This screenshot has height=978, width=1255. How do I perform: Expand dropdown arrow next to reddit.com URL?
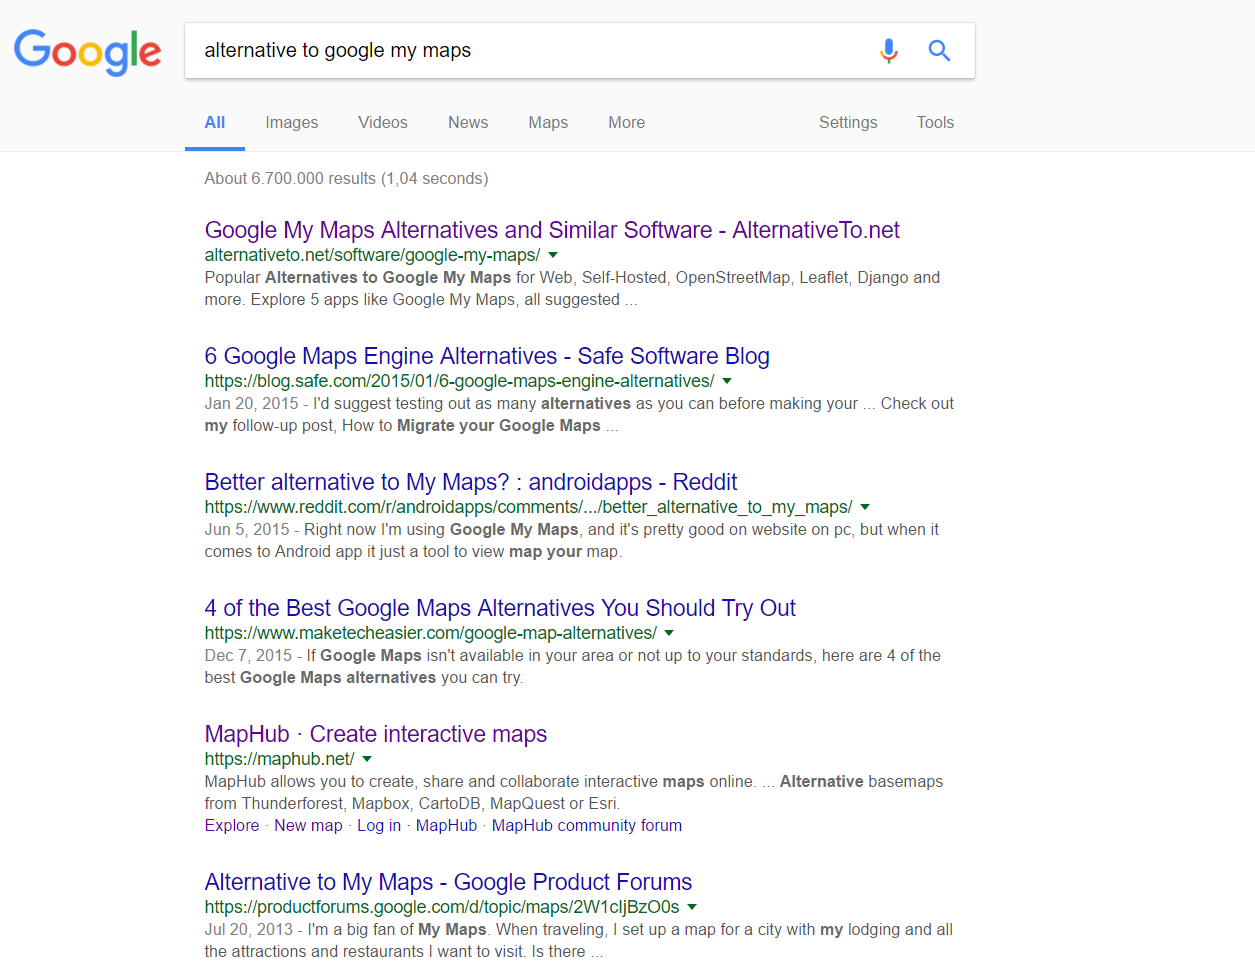[865, 507]
